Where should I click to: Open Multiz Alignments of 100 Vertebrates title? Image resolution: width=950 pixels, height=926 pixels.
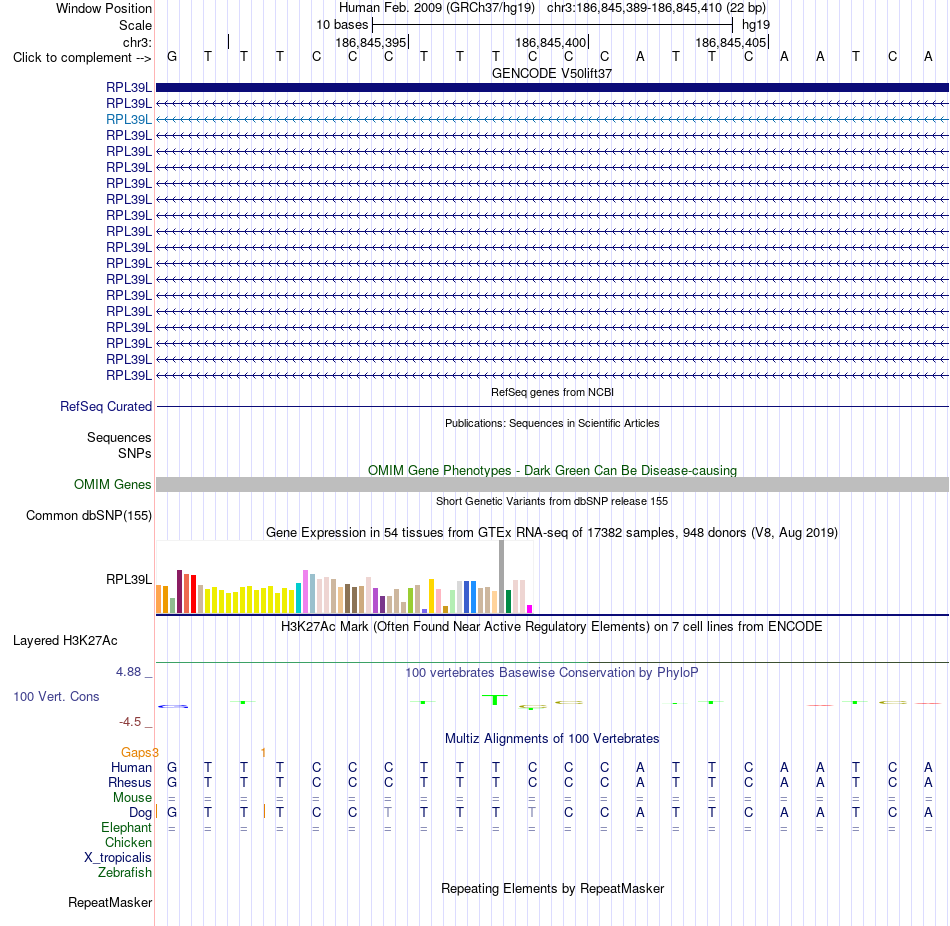pos(552,739)
